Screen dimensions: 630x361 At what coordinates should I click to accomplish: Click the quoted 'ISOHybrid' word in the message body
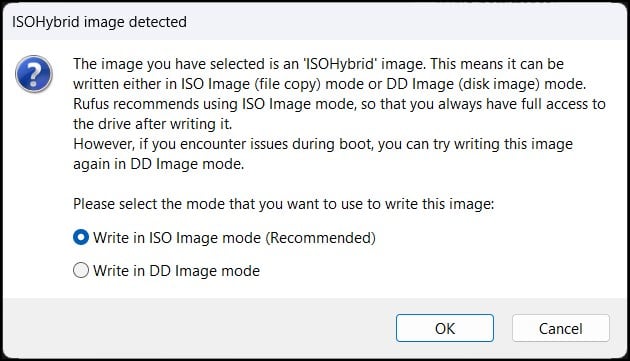pyautogui.click(x=340, y=64)
